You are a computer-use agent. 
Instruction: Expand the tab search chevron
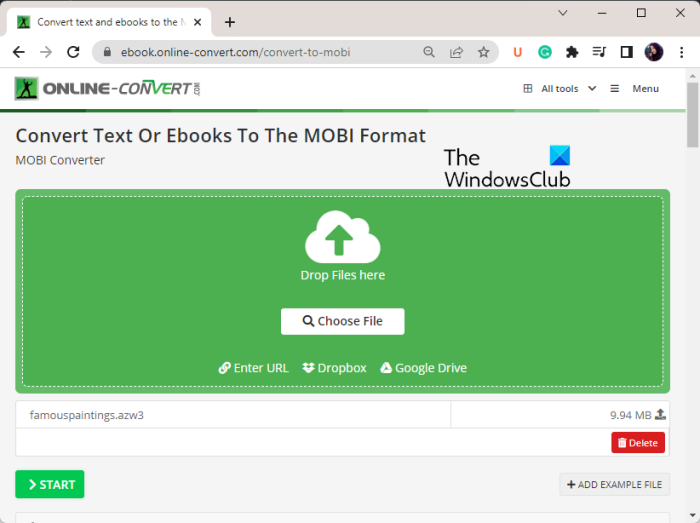[563, 13]
